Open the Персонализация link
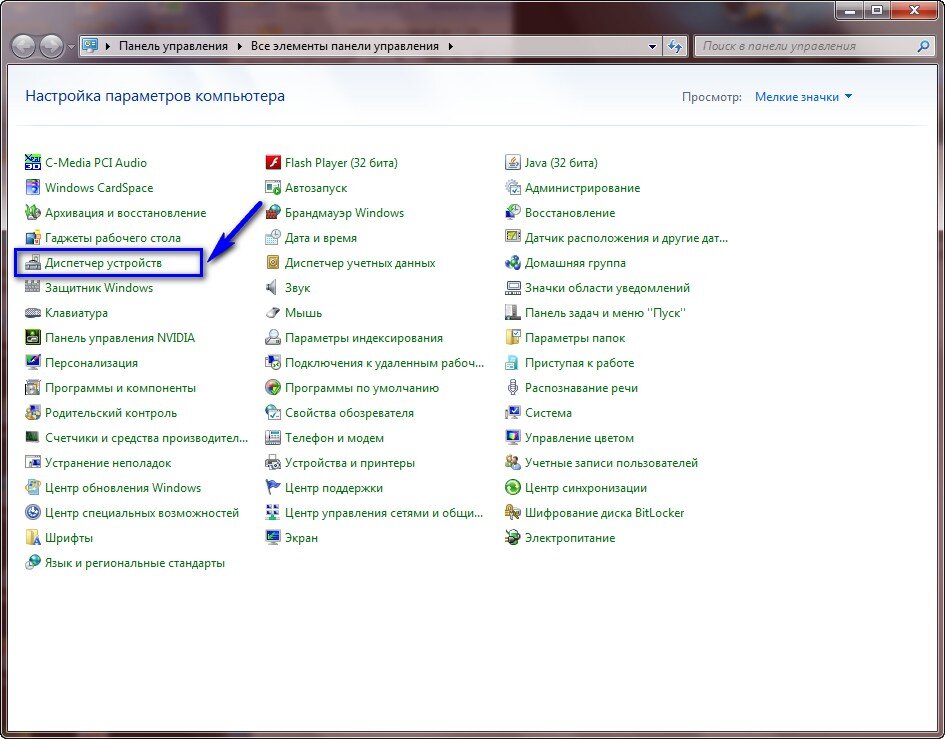This screenshot has width=945, height=739. click(91, 363)
